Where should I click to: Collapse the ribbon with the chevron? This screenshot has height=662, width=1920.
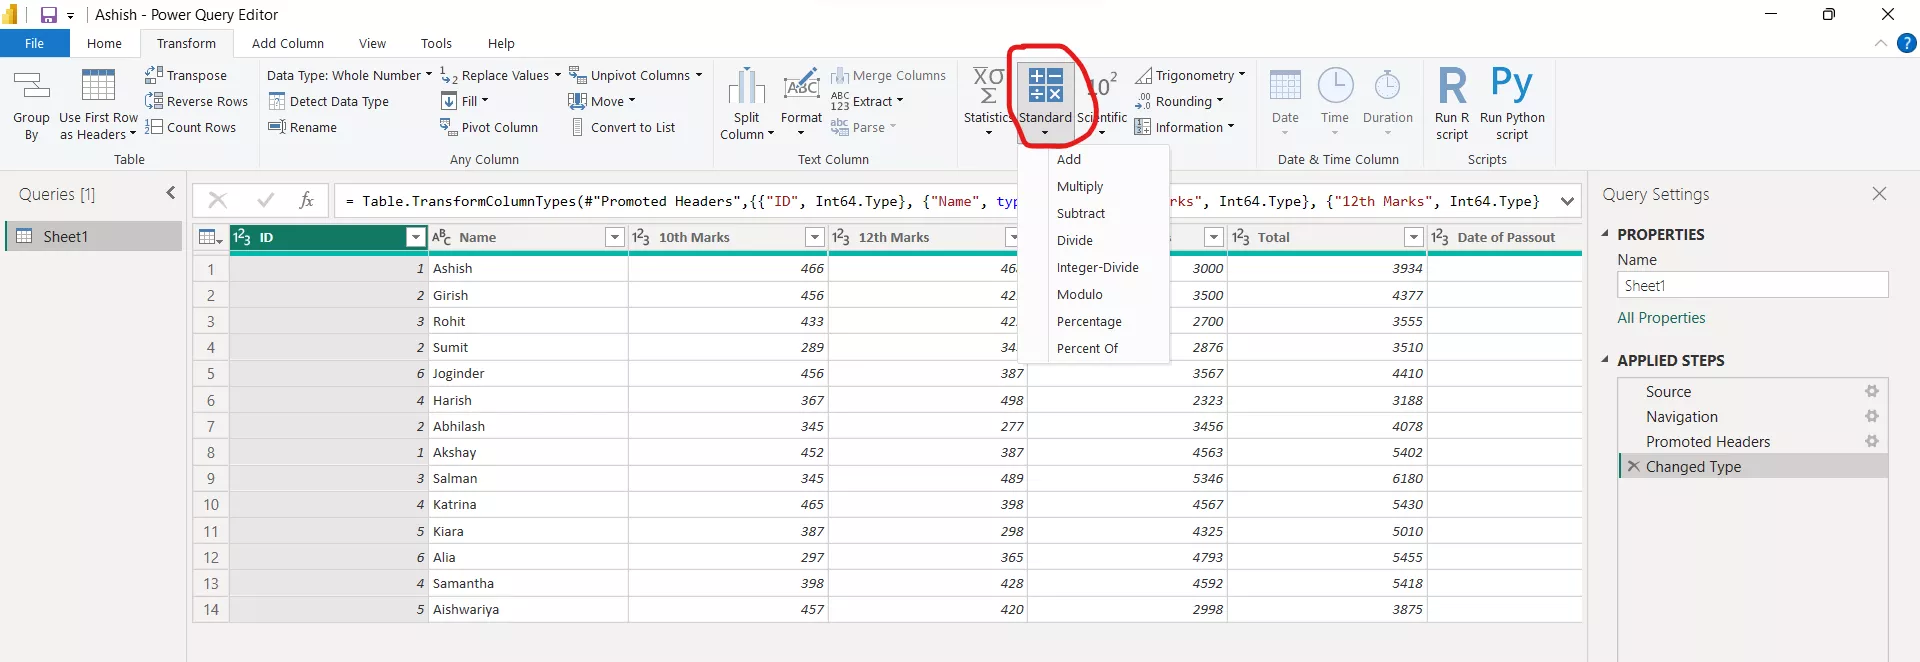click(x=1880, y=43)
